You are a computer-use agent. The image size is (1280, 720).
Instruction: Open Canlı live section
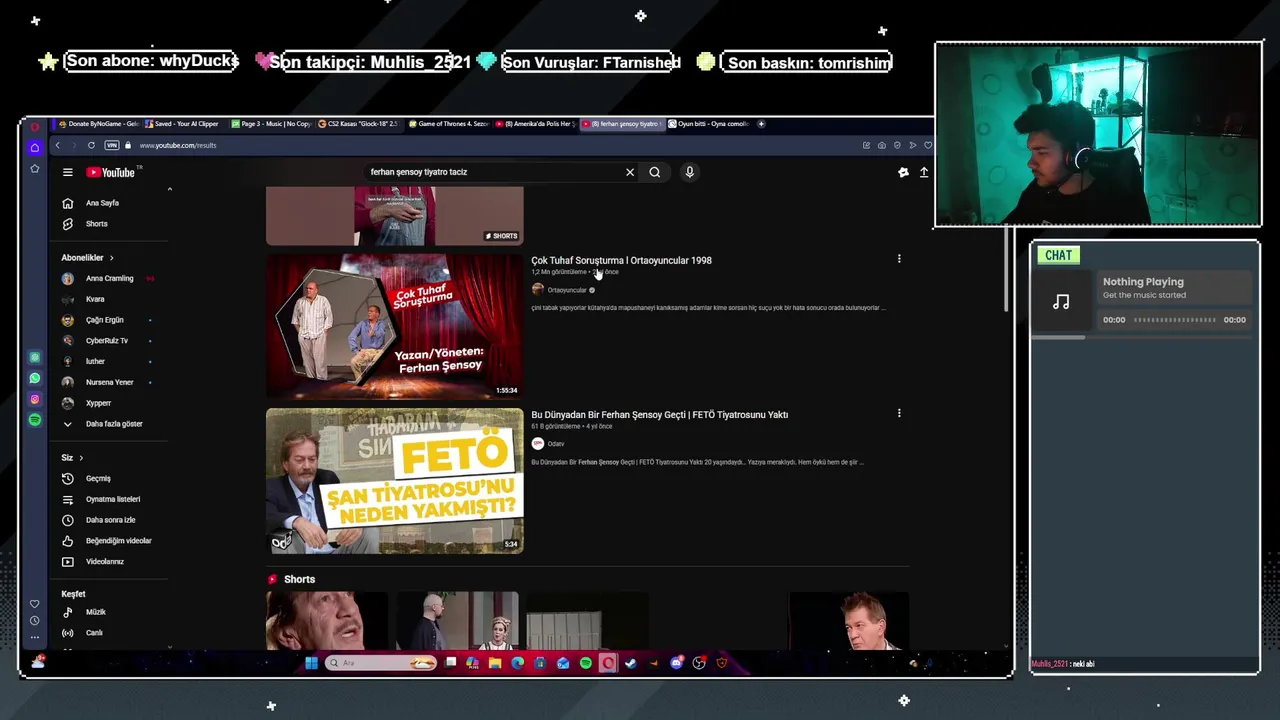click(94, 633)
